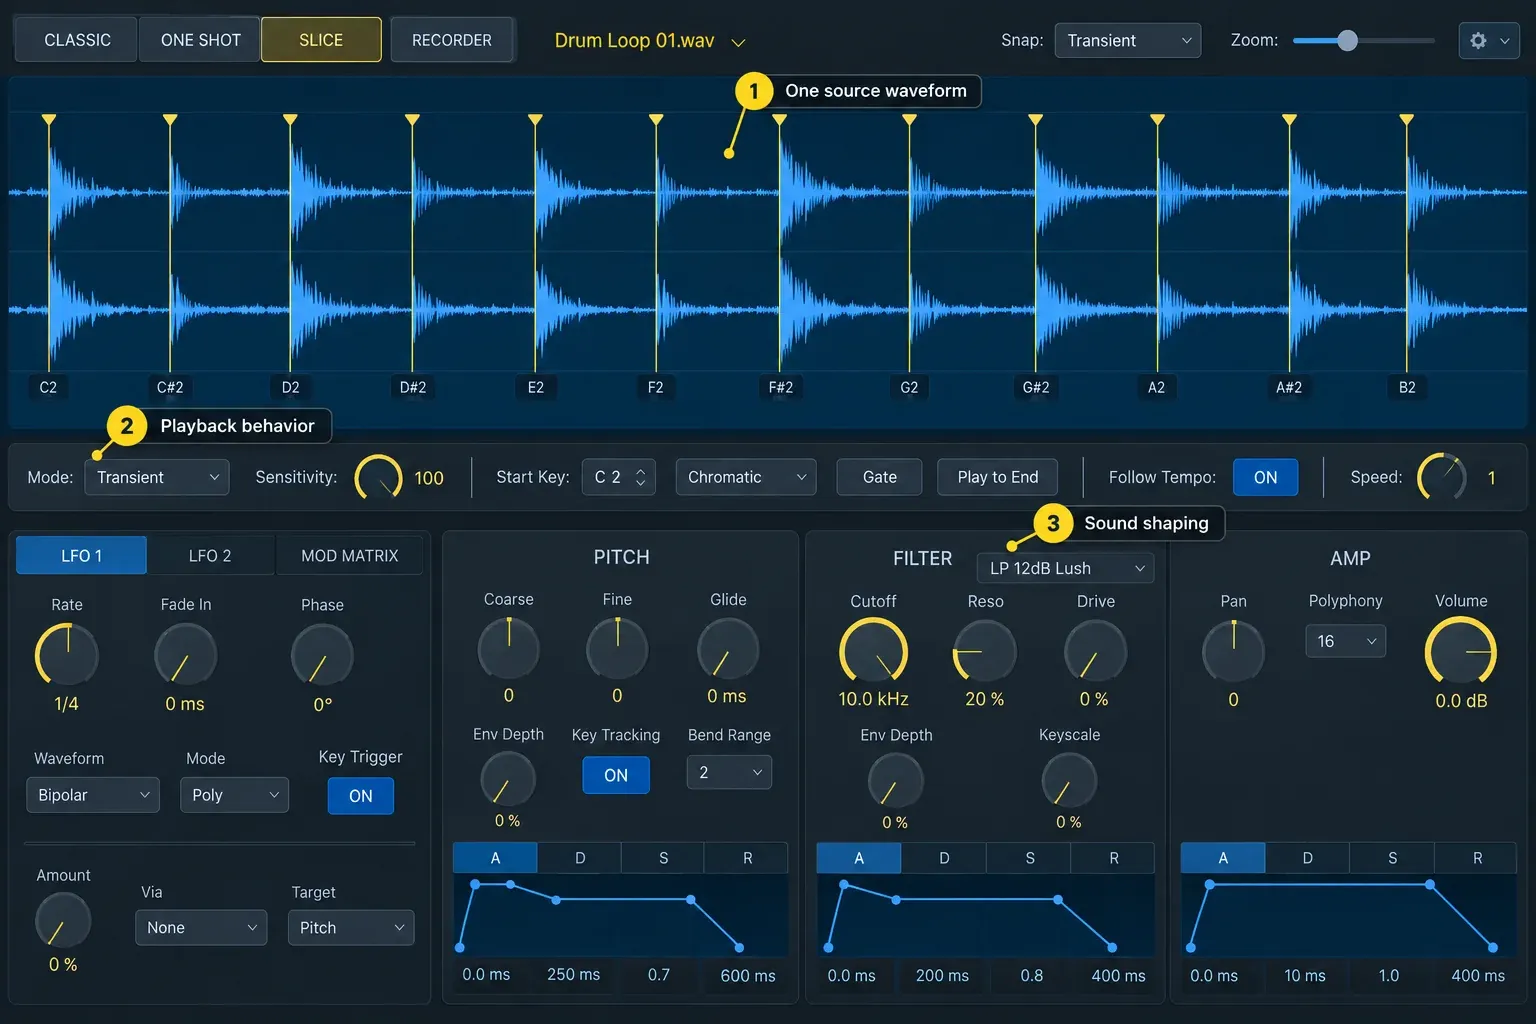
Task: Open the LFO Target Pitch dropdown
Action: click(351, 928)
